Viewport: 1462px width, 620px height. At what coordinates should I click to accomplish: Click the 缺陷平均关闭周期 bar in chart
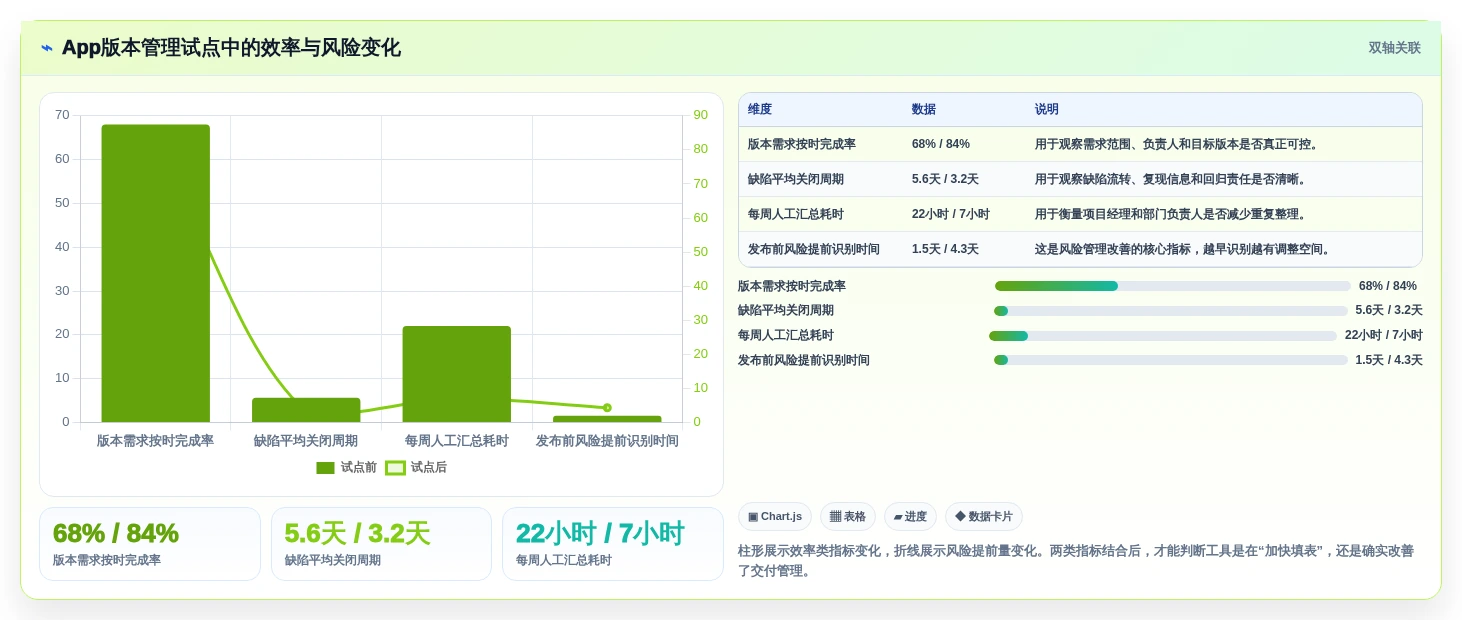click(306, 410)
